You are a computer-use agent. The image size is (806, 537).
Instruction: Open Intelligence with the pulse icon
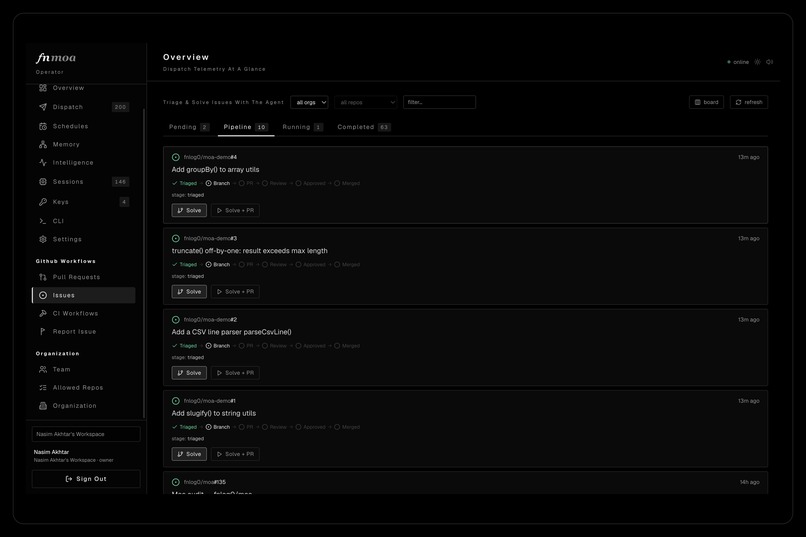click(x=83, y=162)
